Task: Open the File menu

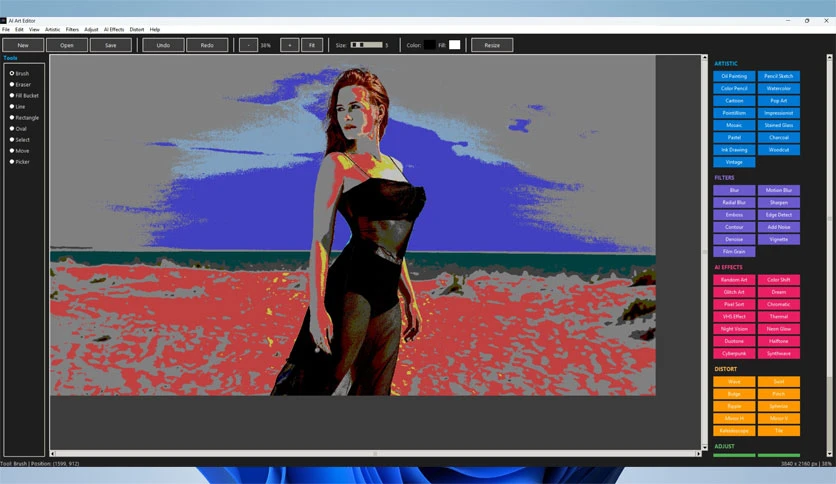Action: coord(6,29)
